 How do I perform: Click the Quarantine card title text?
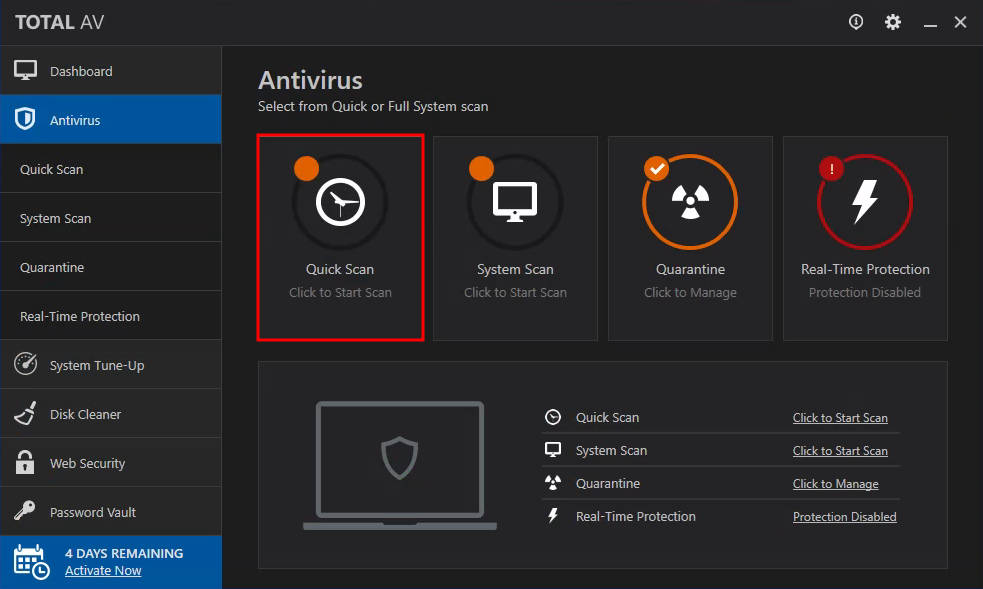[690, 269]
